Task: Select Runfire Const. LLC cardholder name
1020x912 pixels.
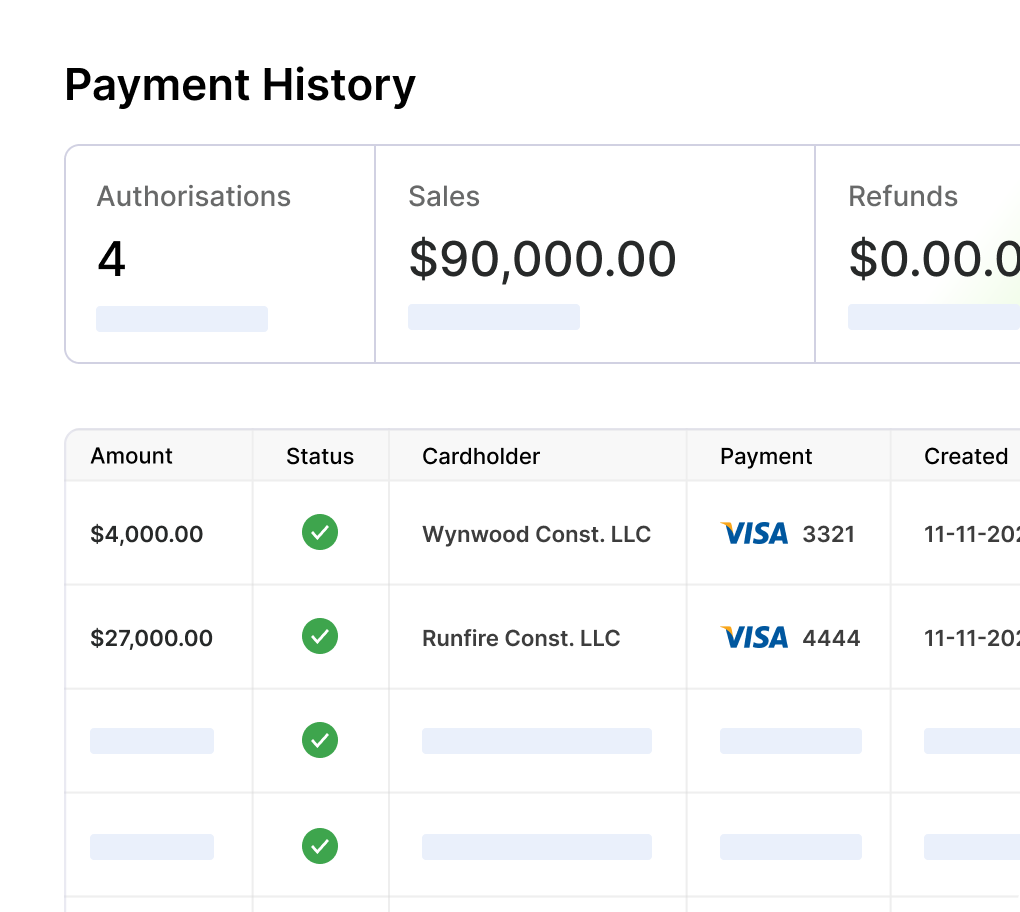Action: 521,638
